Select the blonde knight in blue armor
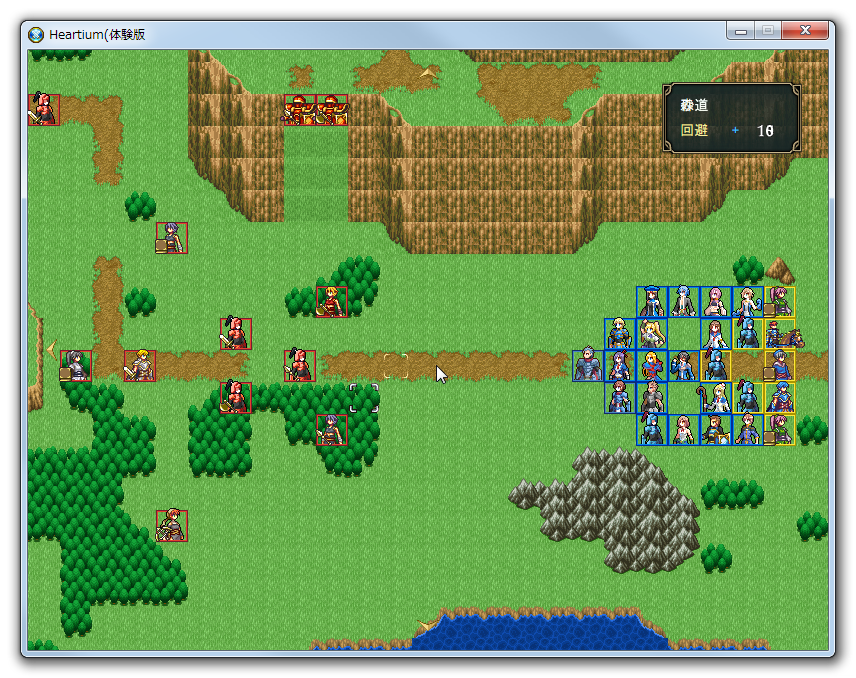 [620, 334]
